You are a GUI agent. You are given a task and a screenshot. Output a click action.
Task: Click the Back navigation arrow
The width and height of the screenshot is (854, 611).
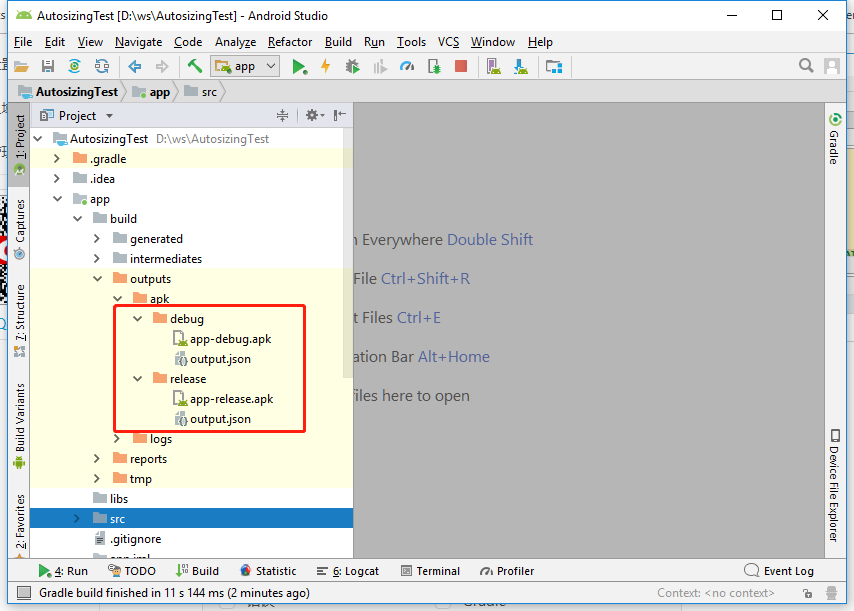tap(135, 66)
